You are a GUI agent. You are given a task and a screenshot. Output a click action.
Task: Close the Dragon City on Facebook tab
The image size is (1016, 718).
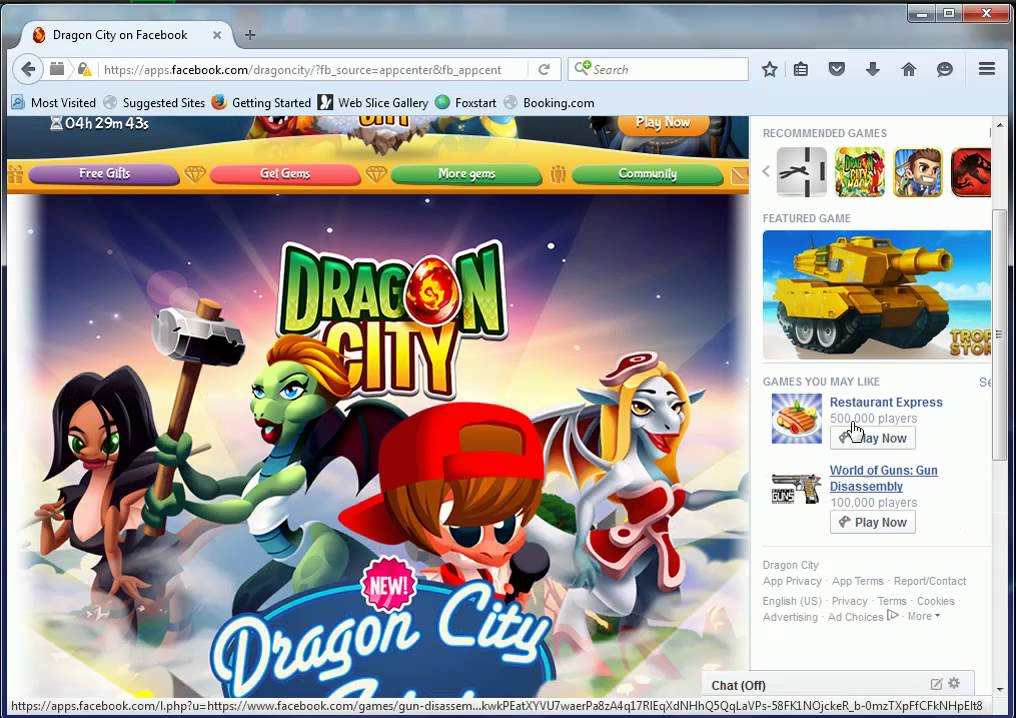click(217, 35)
